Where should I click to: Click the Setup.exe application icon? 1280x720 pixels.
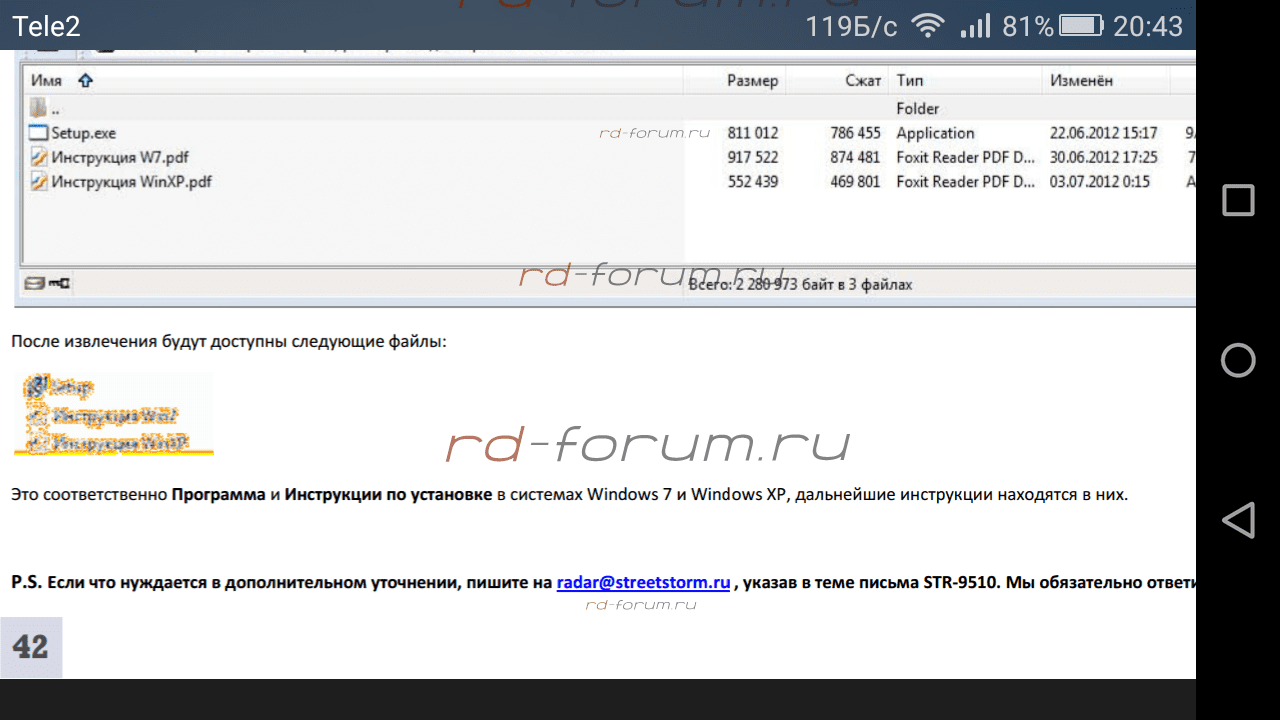click(39, 133)
